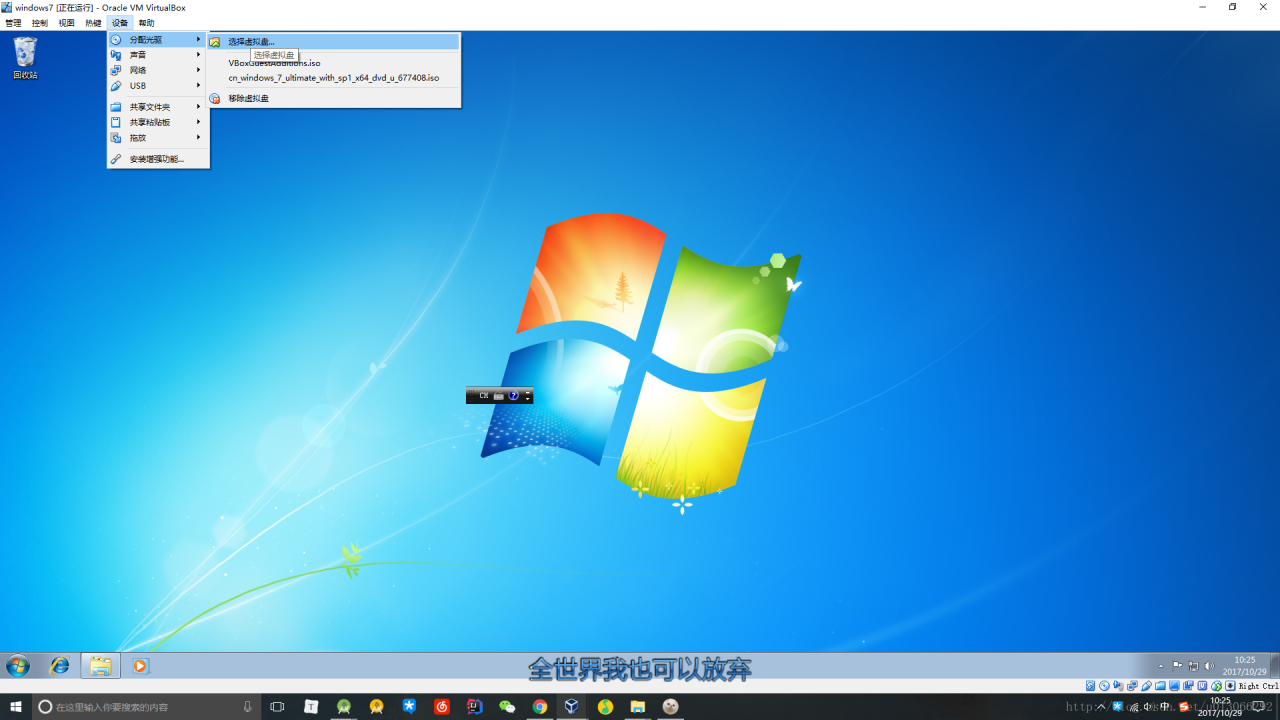Click the CH input language indicator
The height and width of the screenshot is (720, 1280).
[x=484, y=396]
